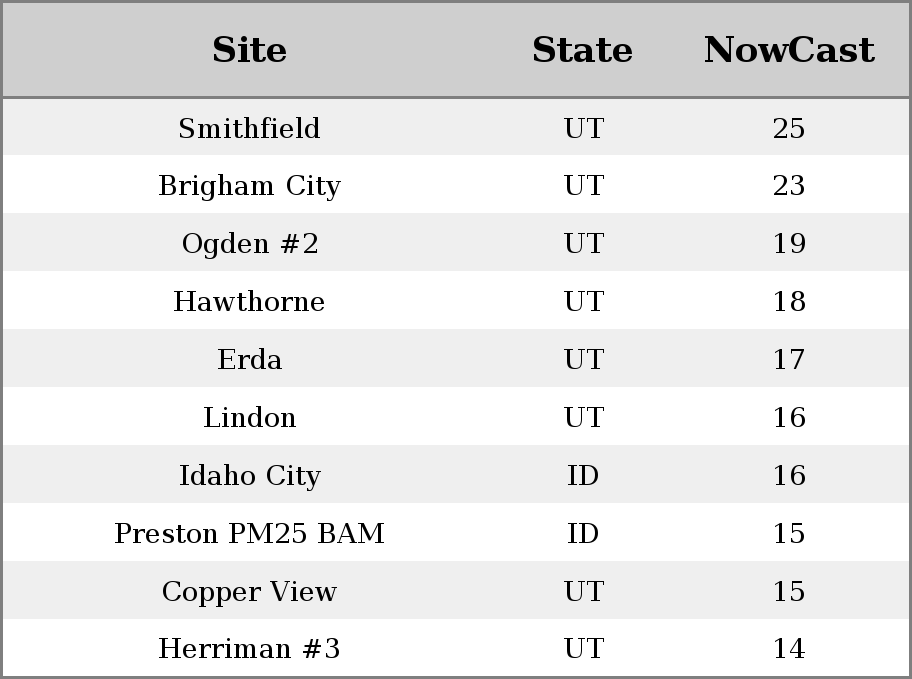Viewport: 912px width, 679px height.
Task: Pick the Ogden #2 site entry
Action: point(249,244)
